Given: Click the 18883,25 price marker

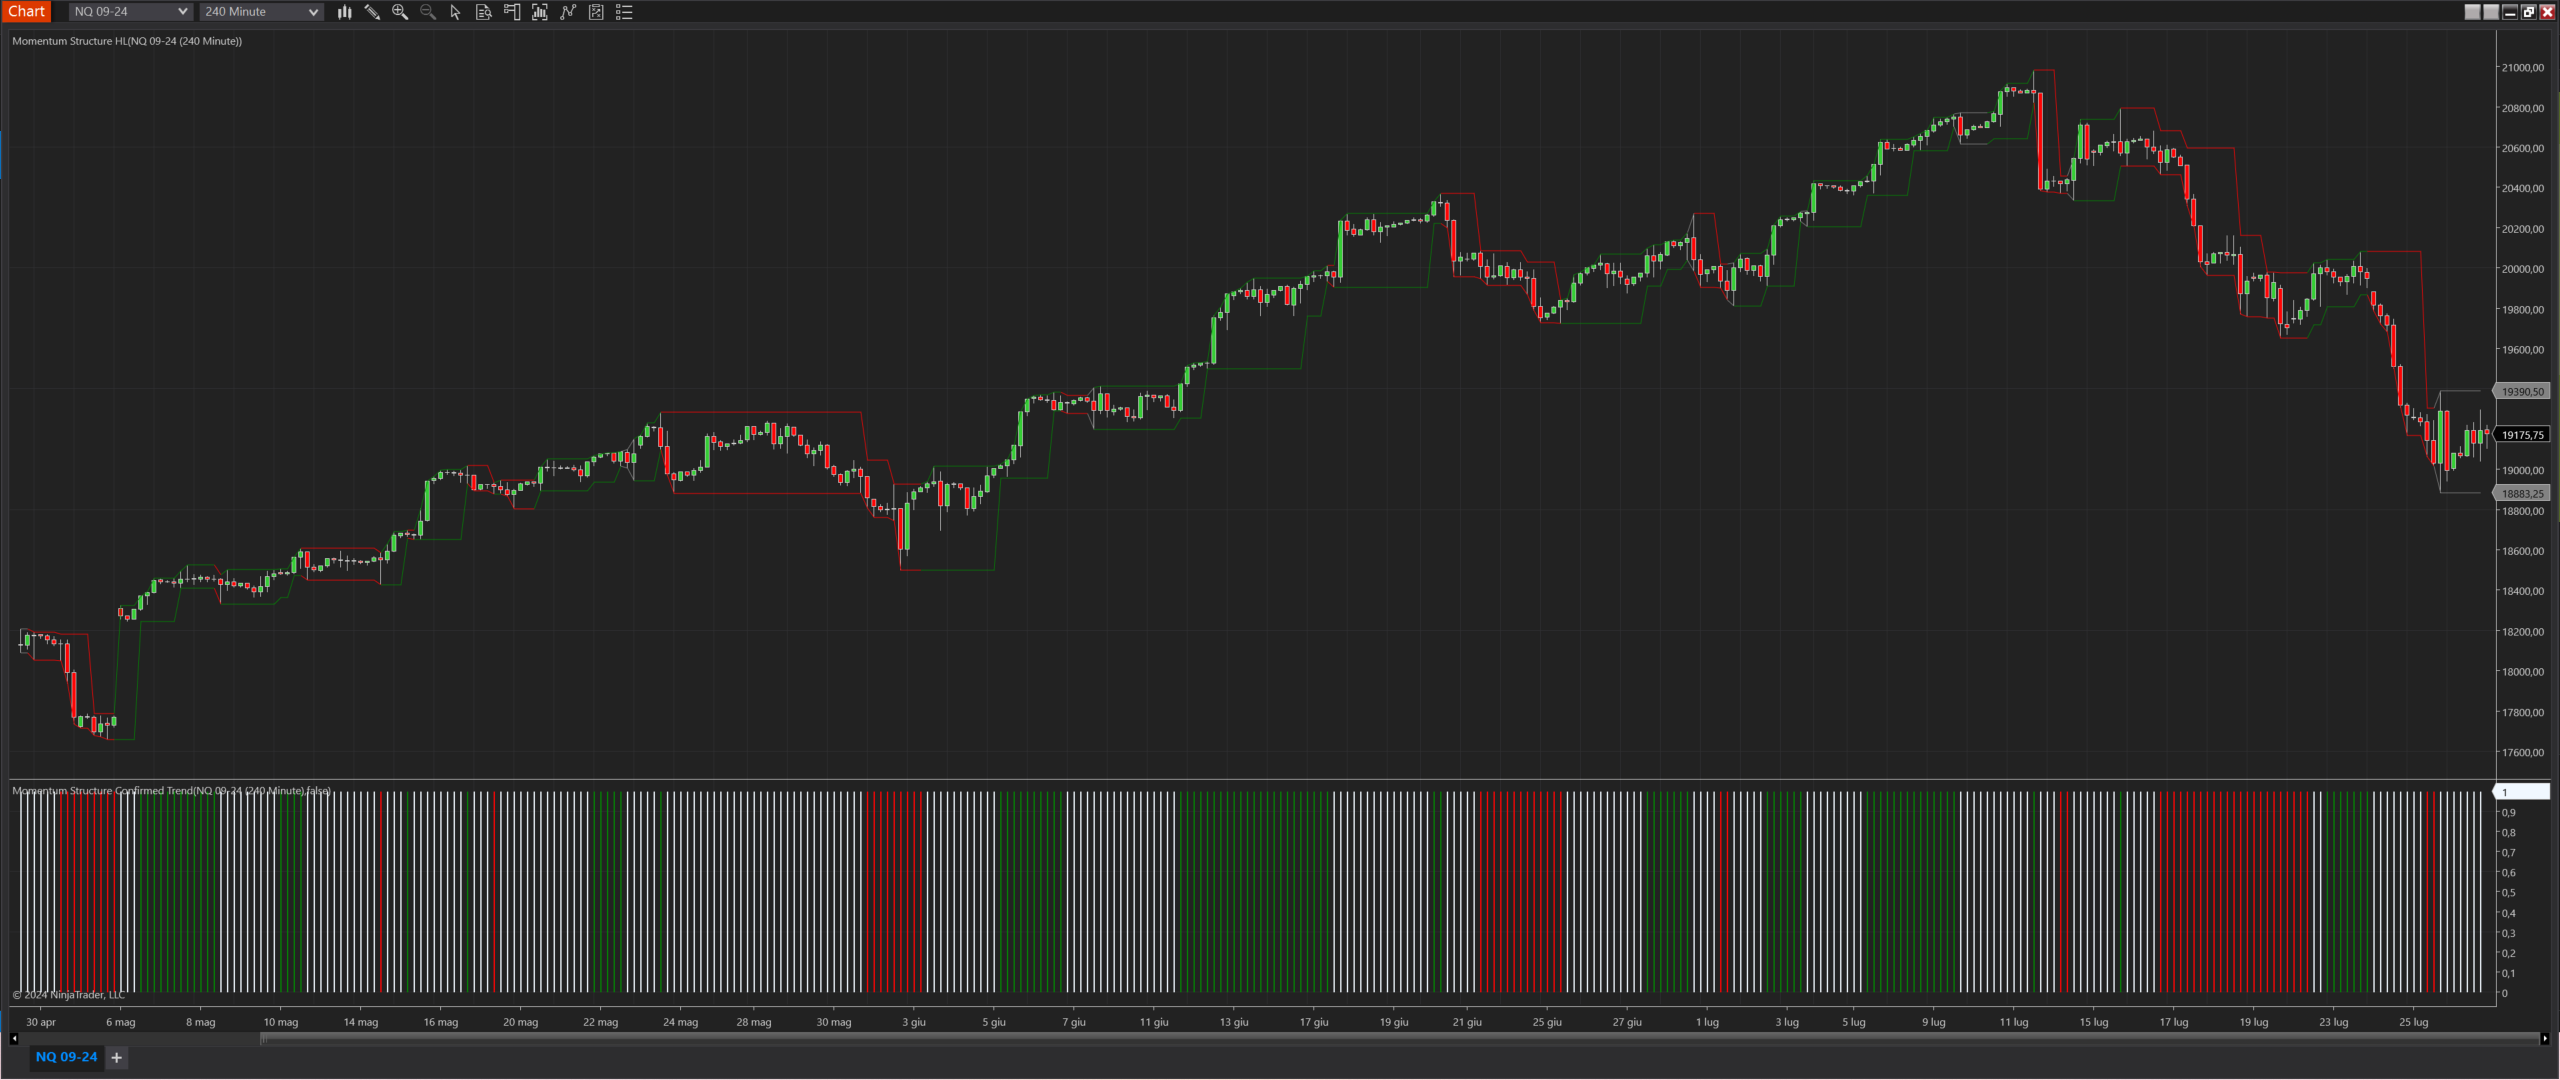Looking at the screenshot, I should pos(2522,494).
